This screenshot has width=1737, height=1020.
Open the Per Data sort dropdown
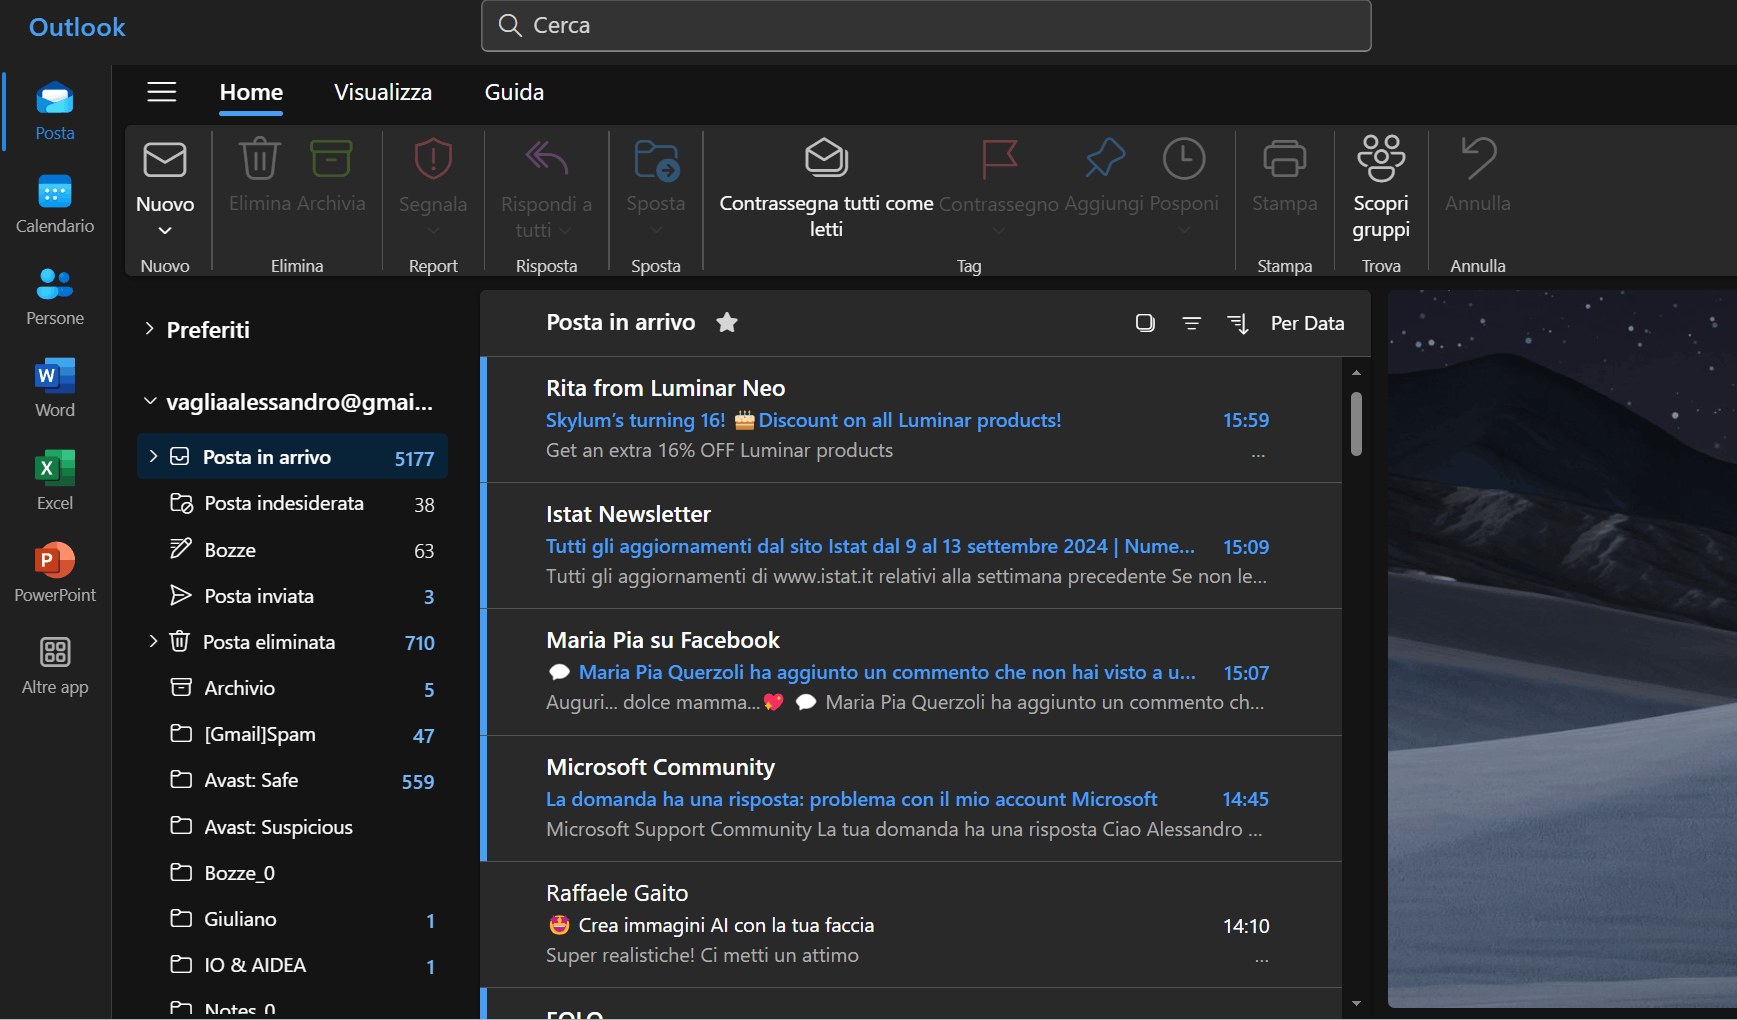[1307, 323]
